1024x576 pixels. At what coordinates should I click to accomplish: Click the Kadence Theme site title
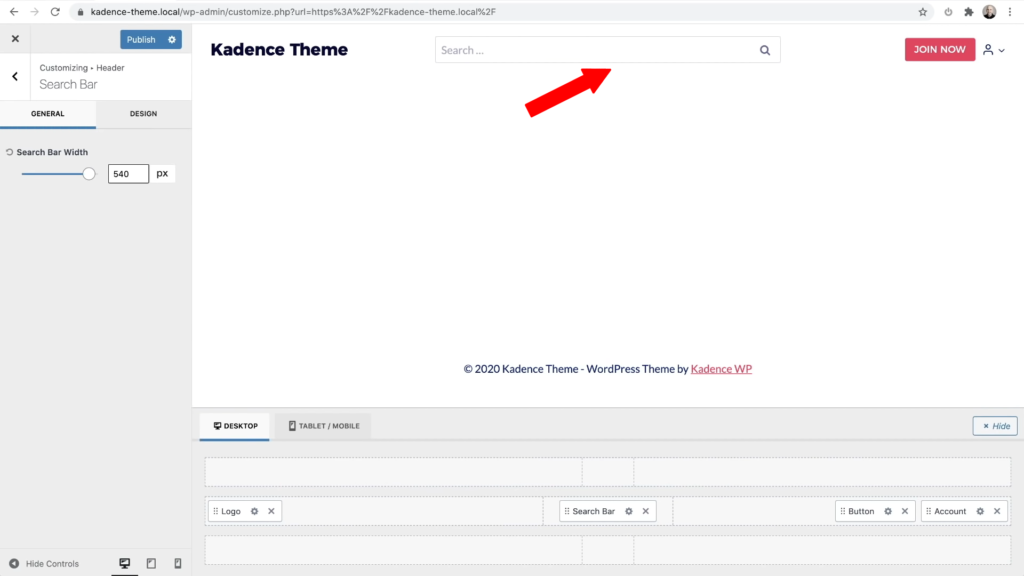click(x=279, y=50)
